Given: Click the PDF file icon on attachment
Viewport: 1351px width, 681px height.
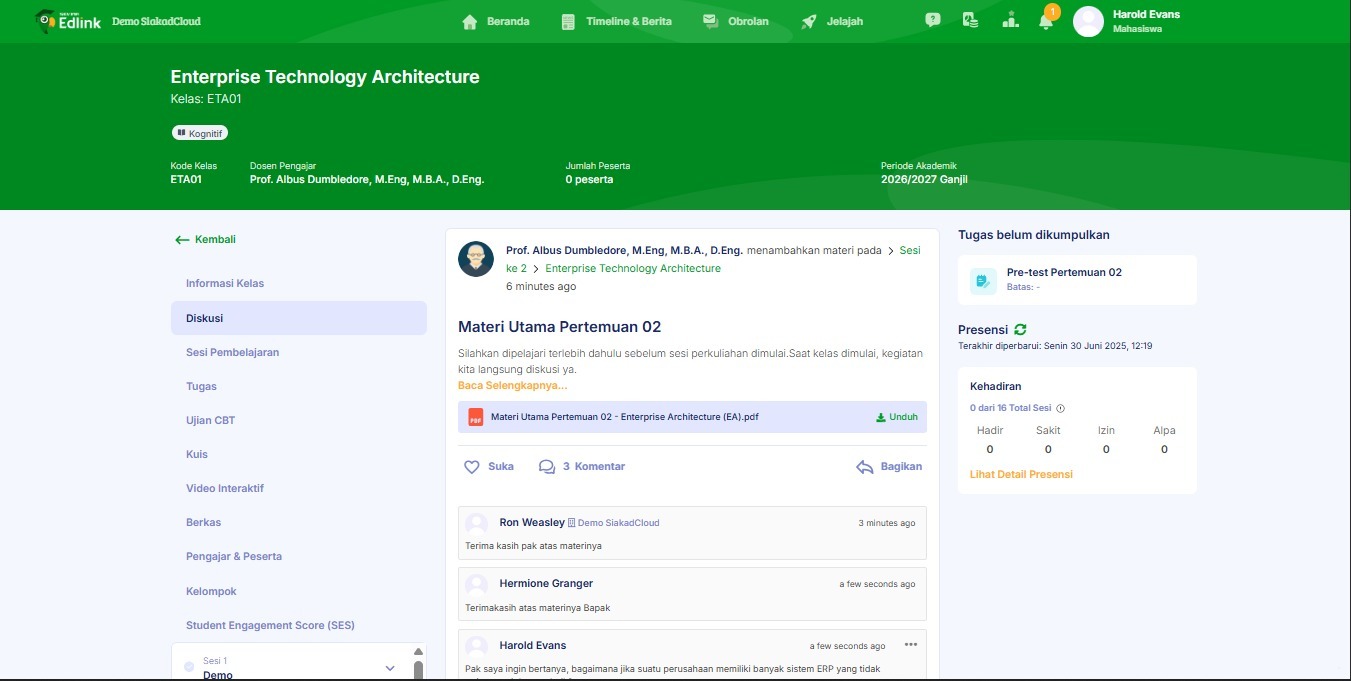Looking at the screenshot, I should click(x=475, y=417).
